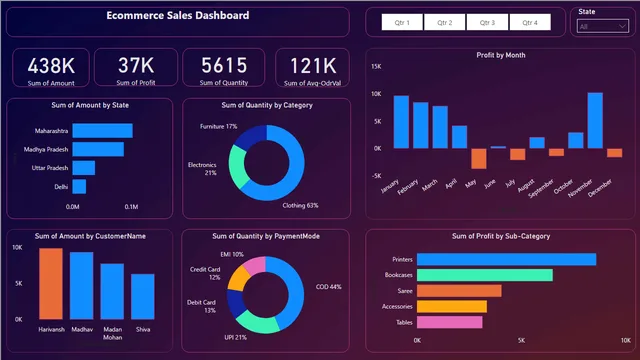Click the negative September profit bar
Viewport: 640px width, 360px height.
(556, 152)
